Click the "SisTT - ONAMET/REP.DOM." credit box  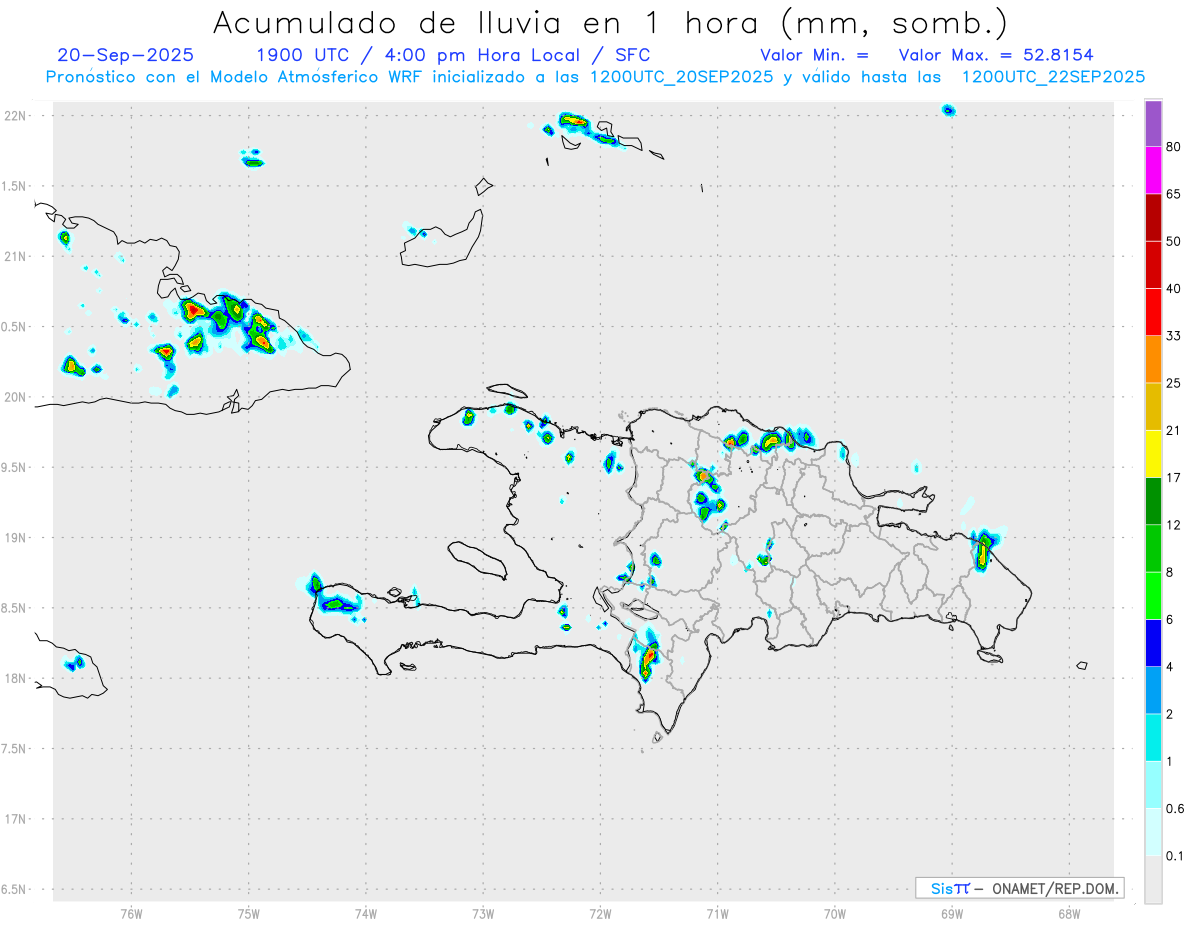[1020, 888]
